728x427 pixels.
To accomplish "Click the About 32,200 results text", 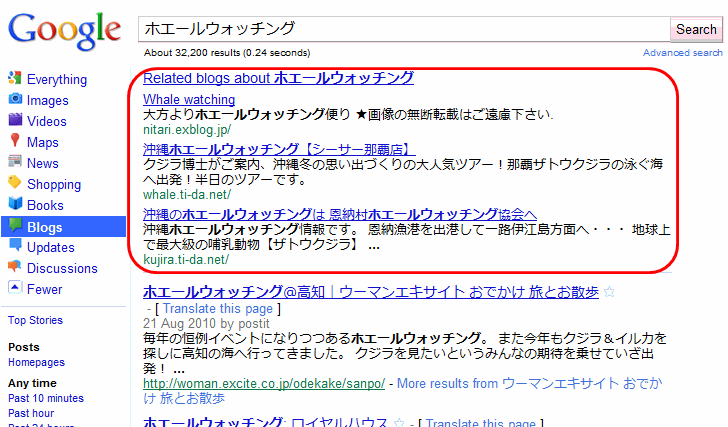I will [227, 53].
